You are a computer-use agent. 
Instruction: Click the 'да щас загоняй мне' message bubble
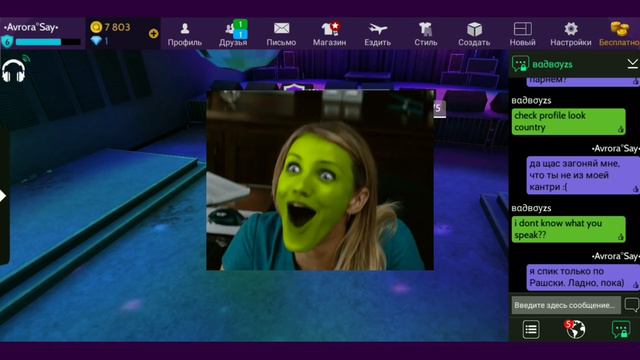point(583,175)
